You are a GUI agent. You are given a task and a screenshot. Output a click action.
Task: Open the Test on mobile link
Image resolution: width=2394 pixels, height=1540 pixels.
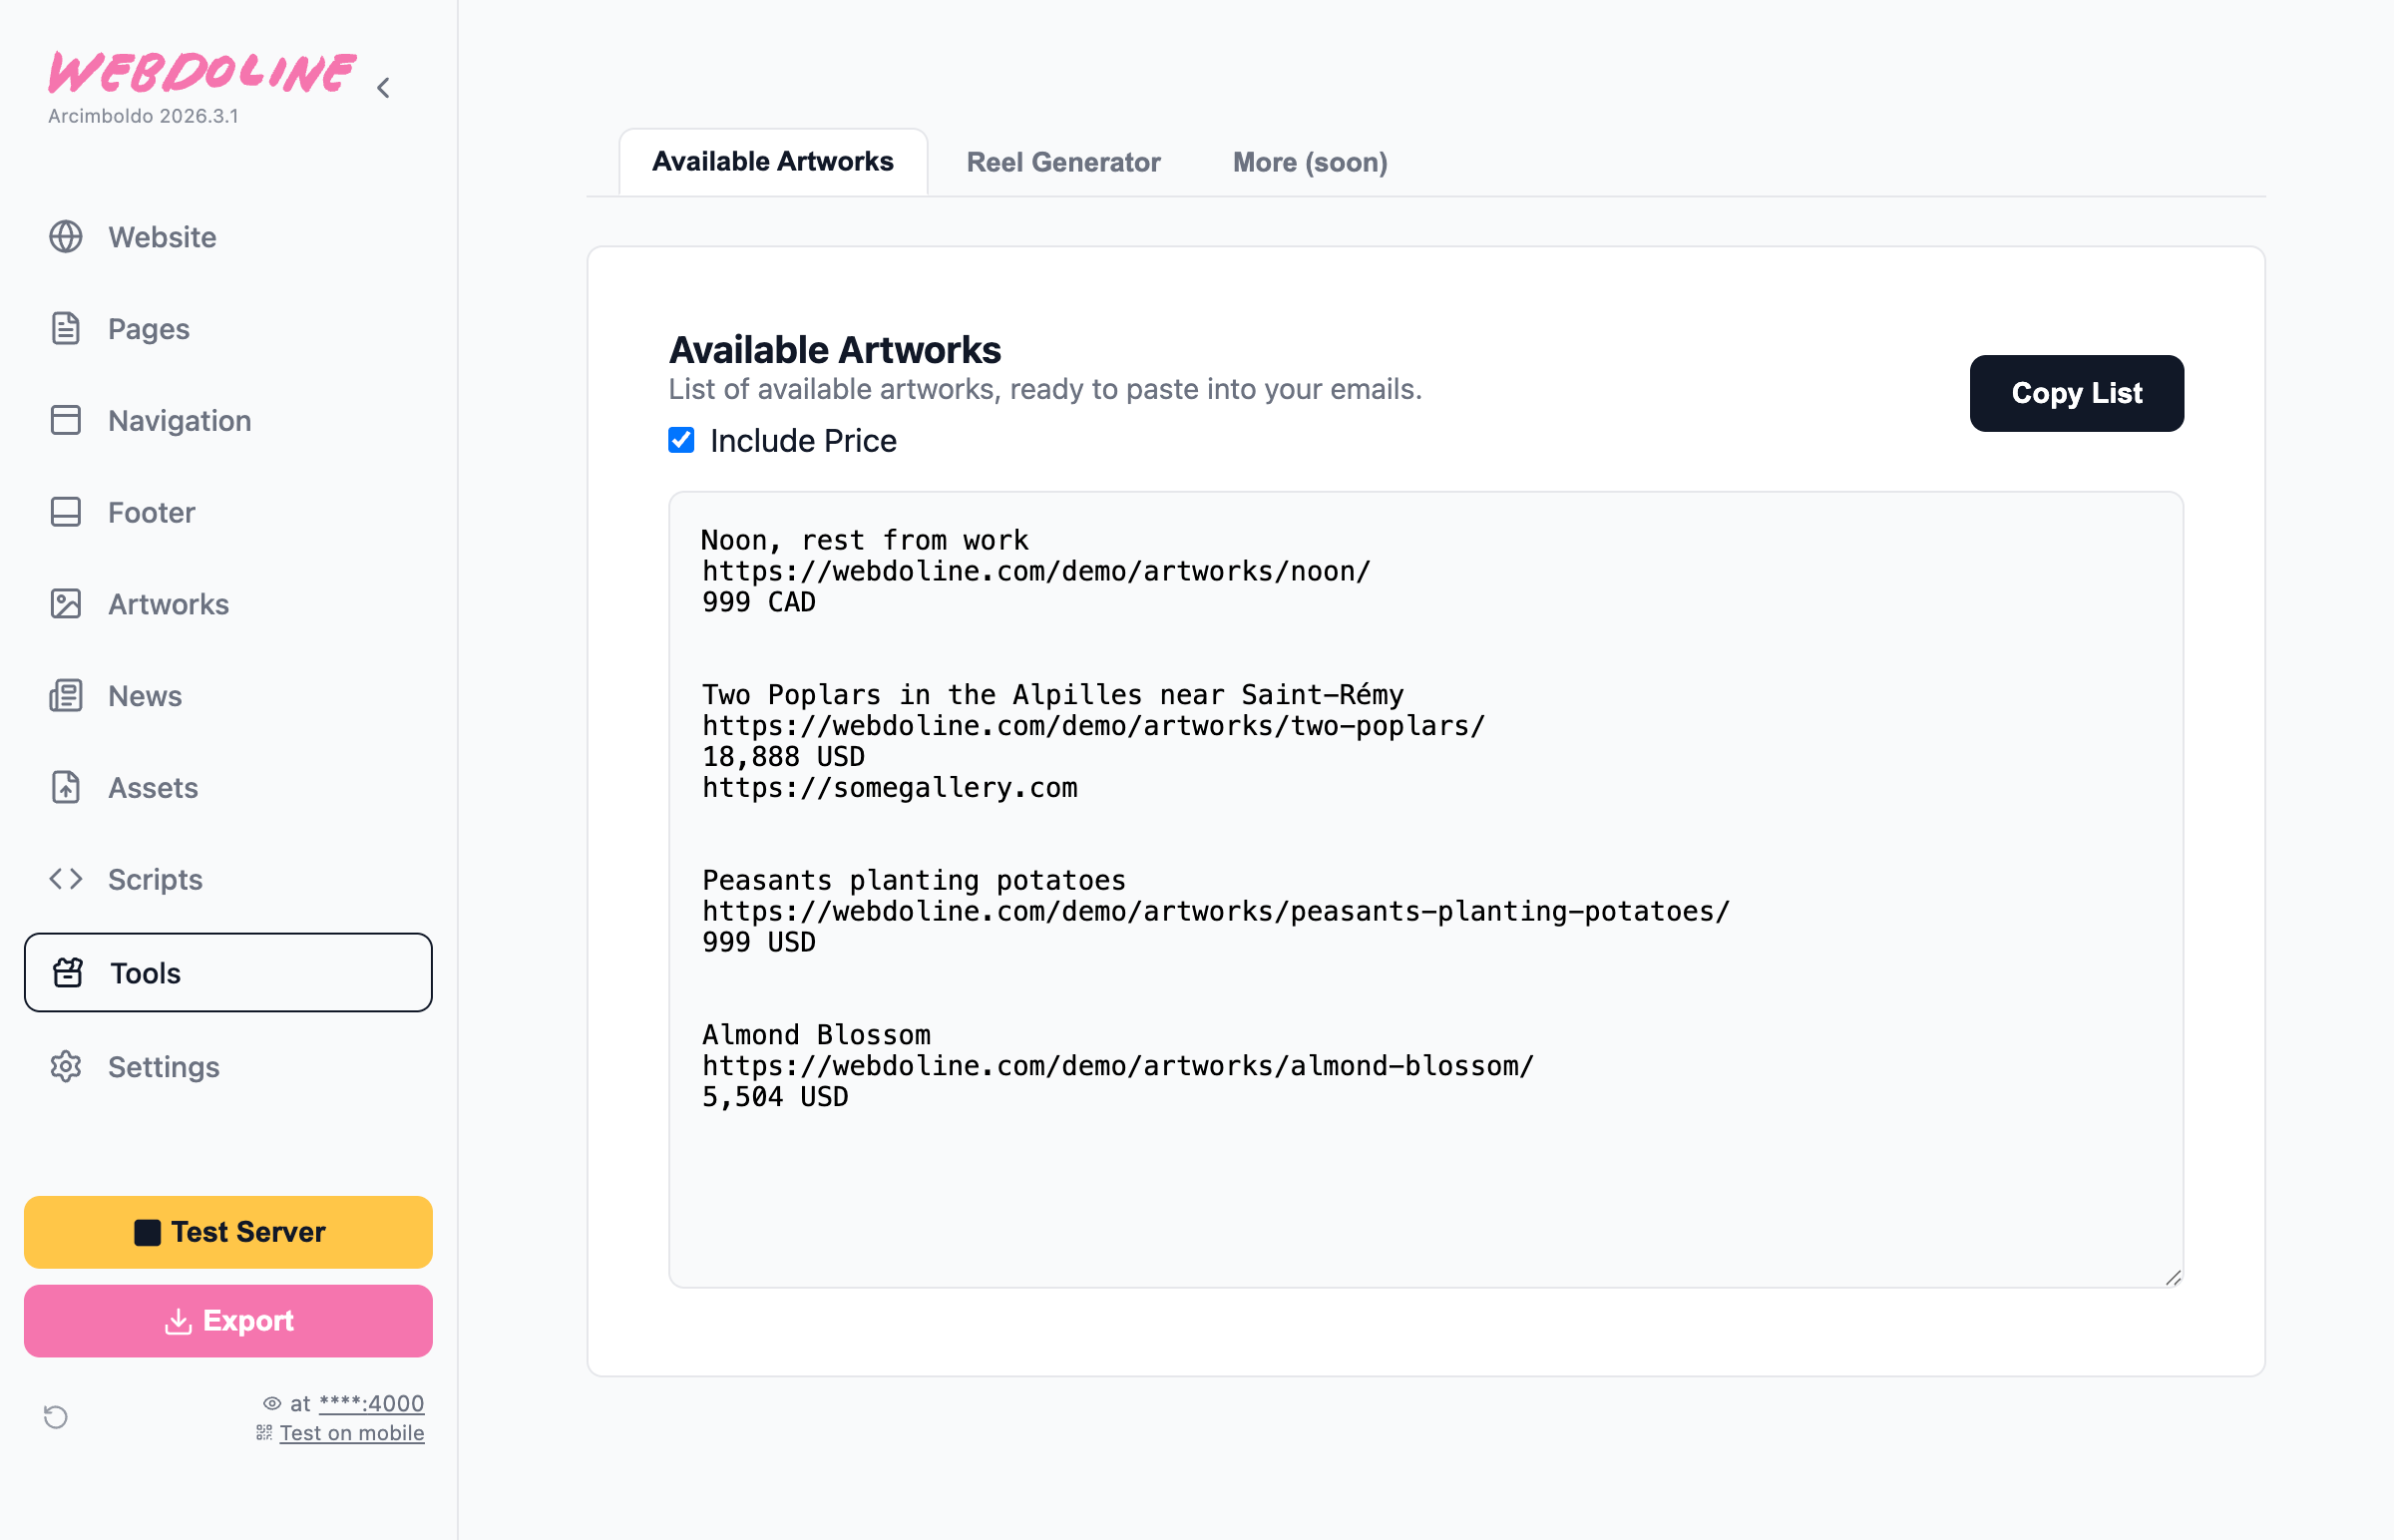[x=351, y=1433]
